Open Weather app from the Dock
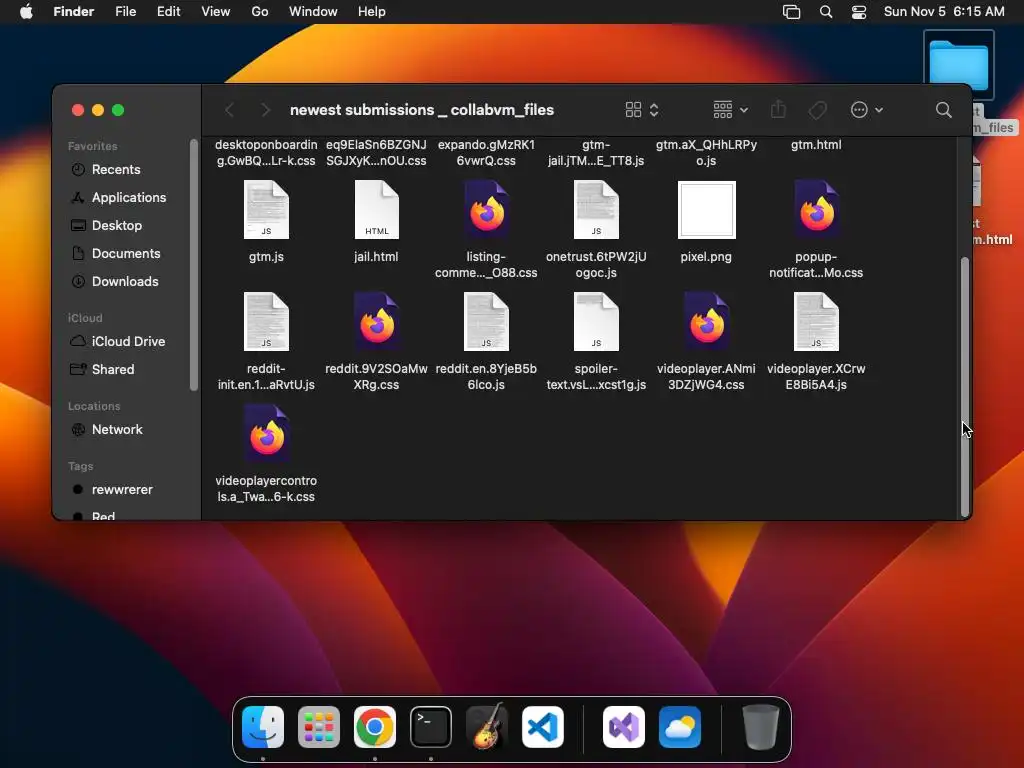Screen dimensions: 1024x768 click(680, 727)
